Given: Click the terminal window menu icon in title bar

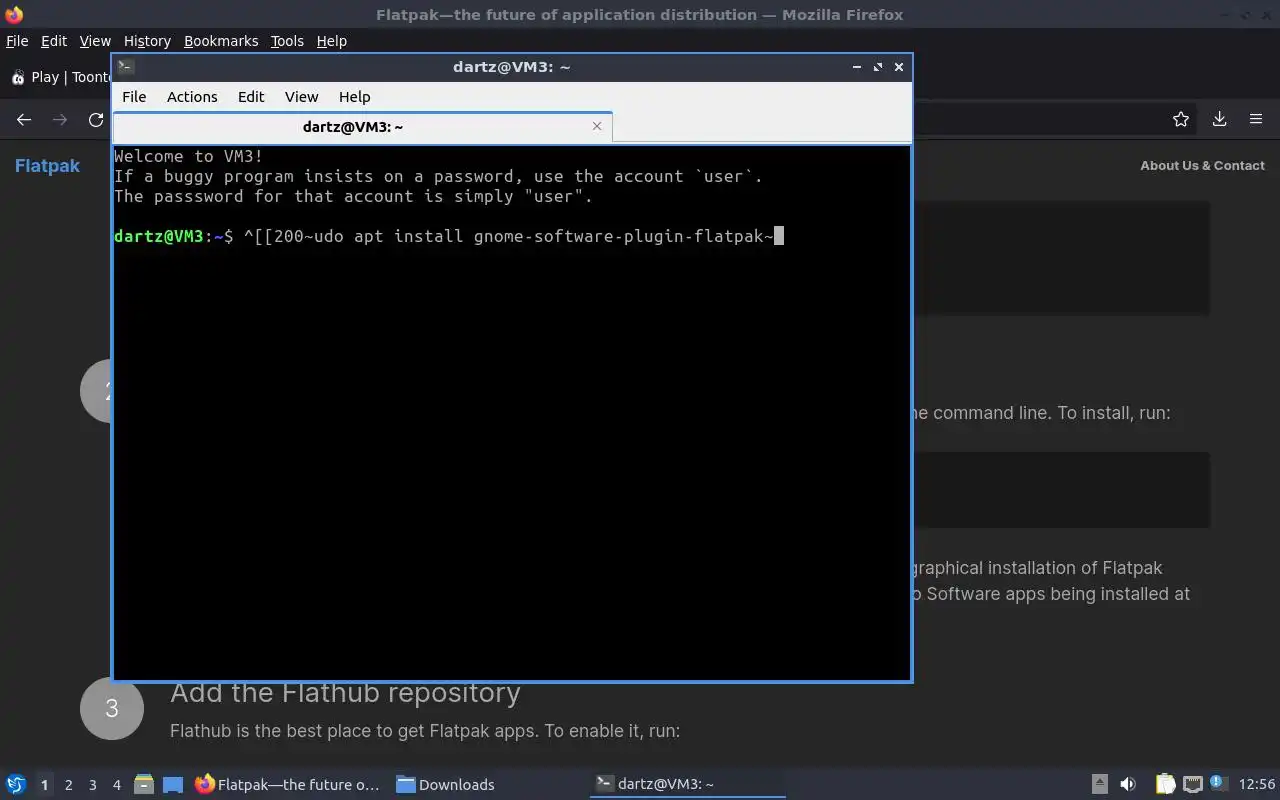Looking at the screenshot, I should click(x=126, y=67).
